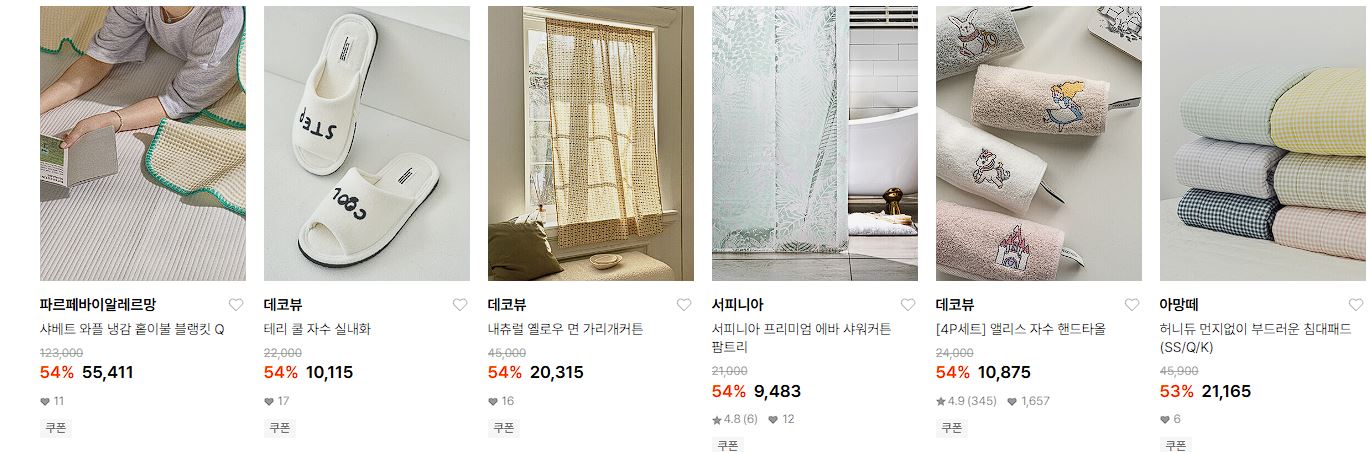Click 쿠폰 badge under the slippers

[279, 428]
